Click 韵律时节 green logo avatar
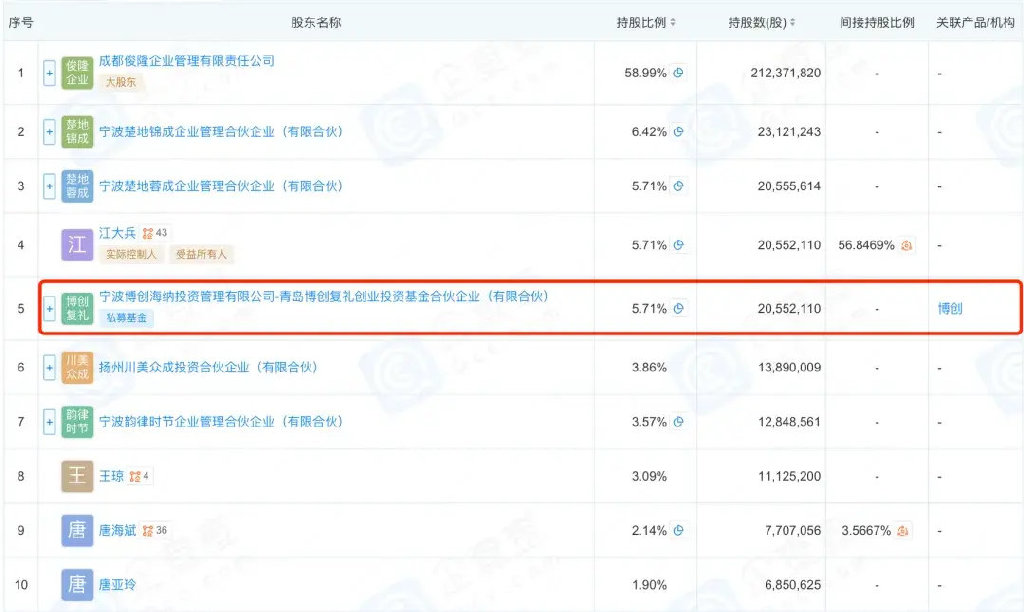Screen dimensions: 1024x612 click(x=77, y=422)
